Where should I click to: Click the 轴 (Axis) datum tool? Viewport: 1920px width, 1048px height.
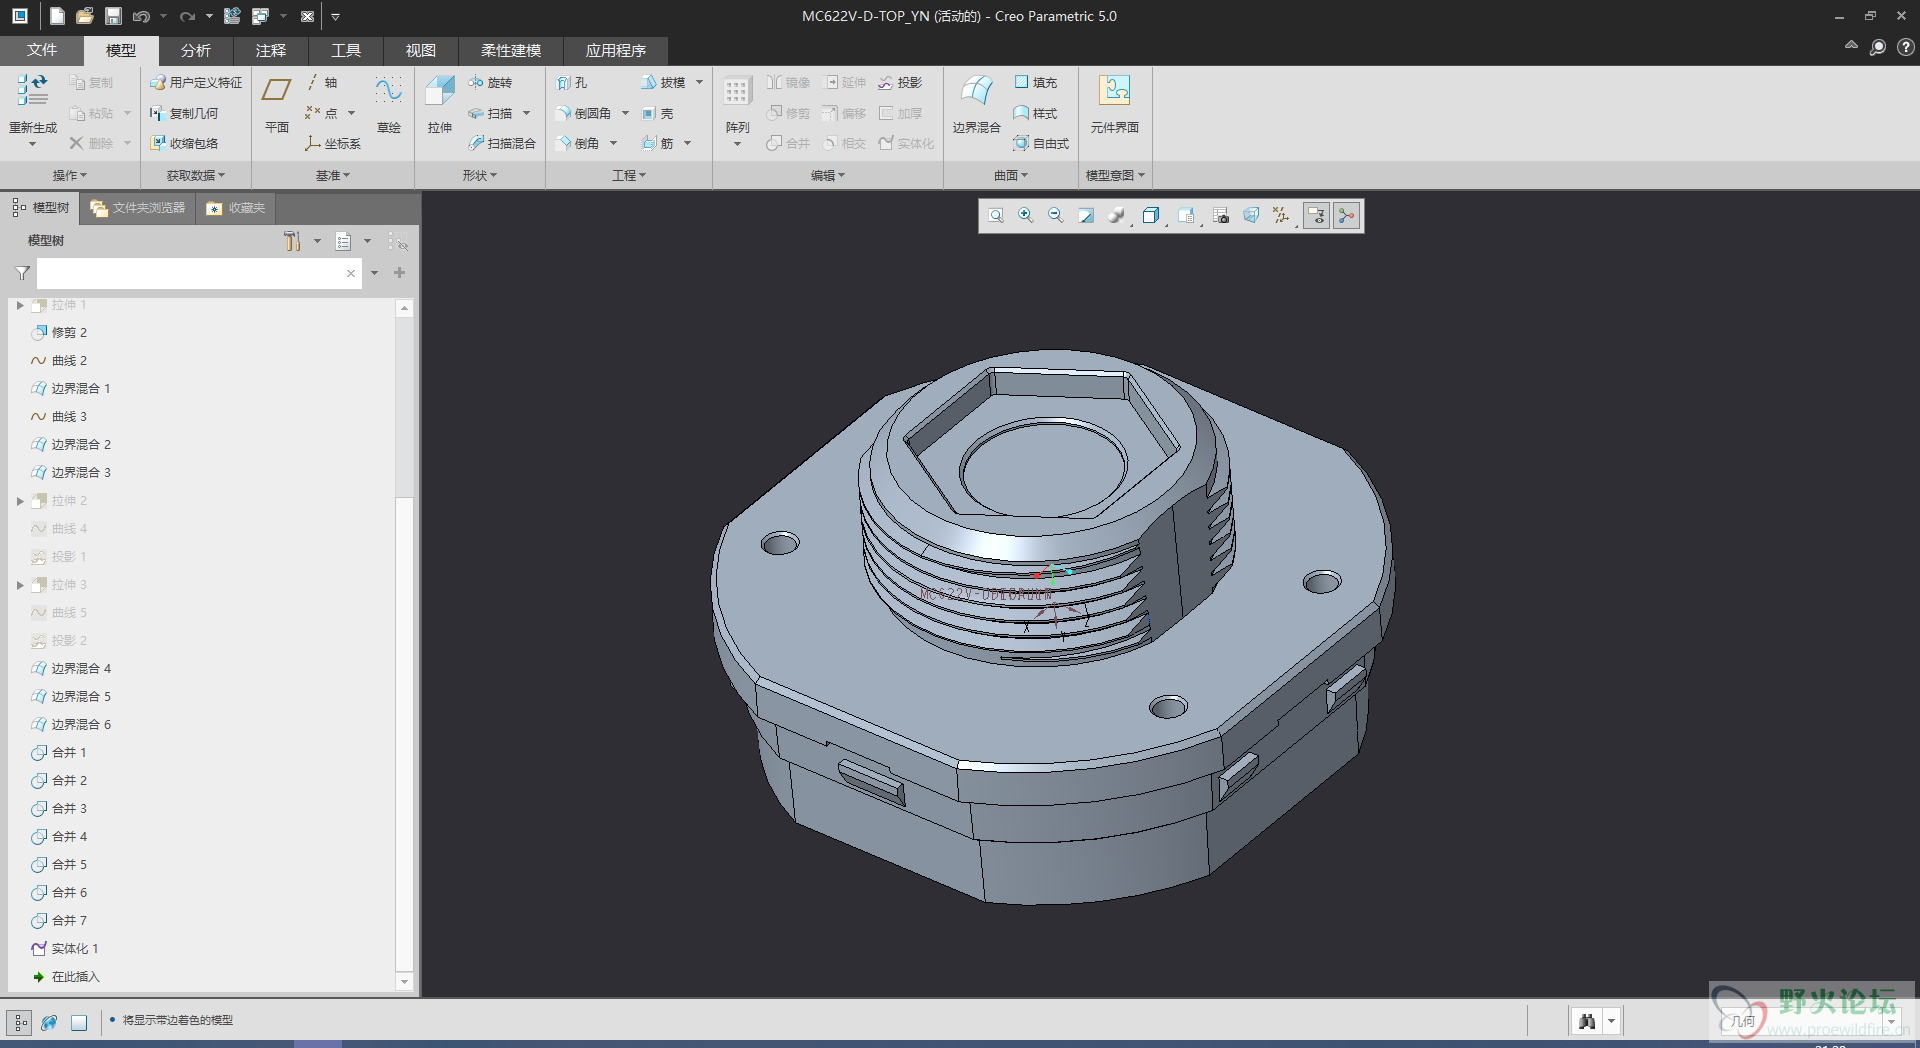pyautogui.click(x=322, y=83)
